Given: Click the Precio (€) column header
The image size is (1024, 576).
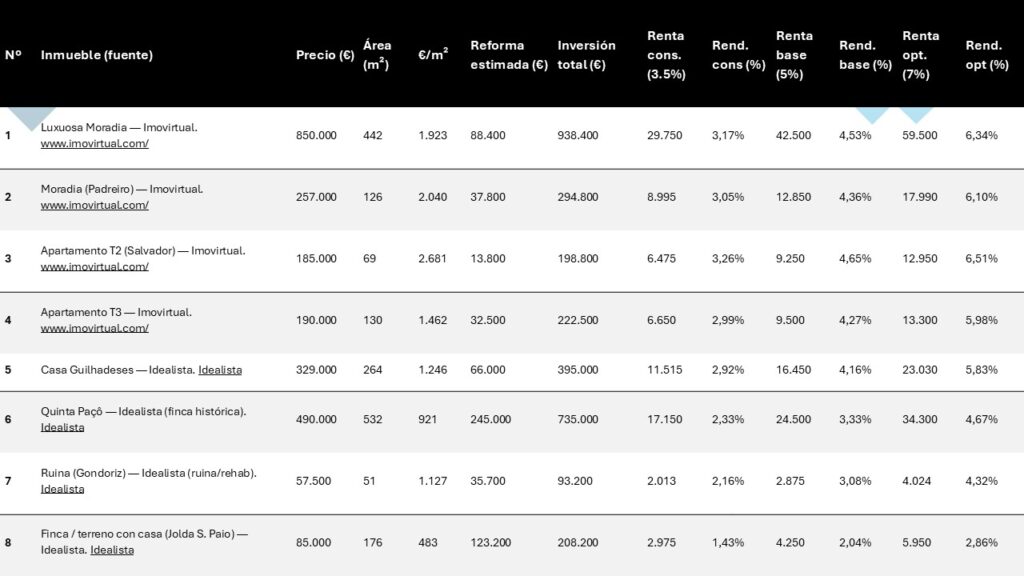Looking at the screenshot, I should pos(325,55).
